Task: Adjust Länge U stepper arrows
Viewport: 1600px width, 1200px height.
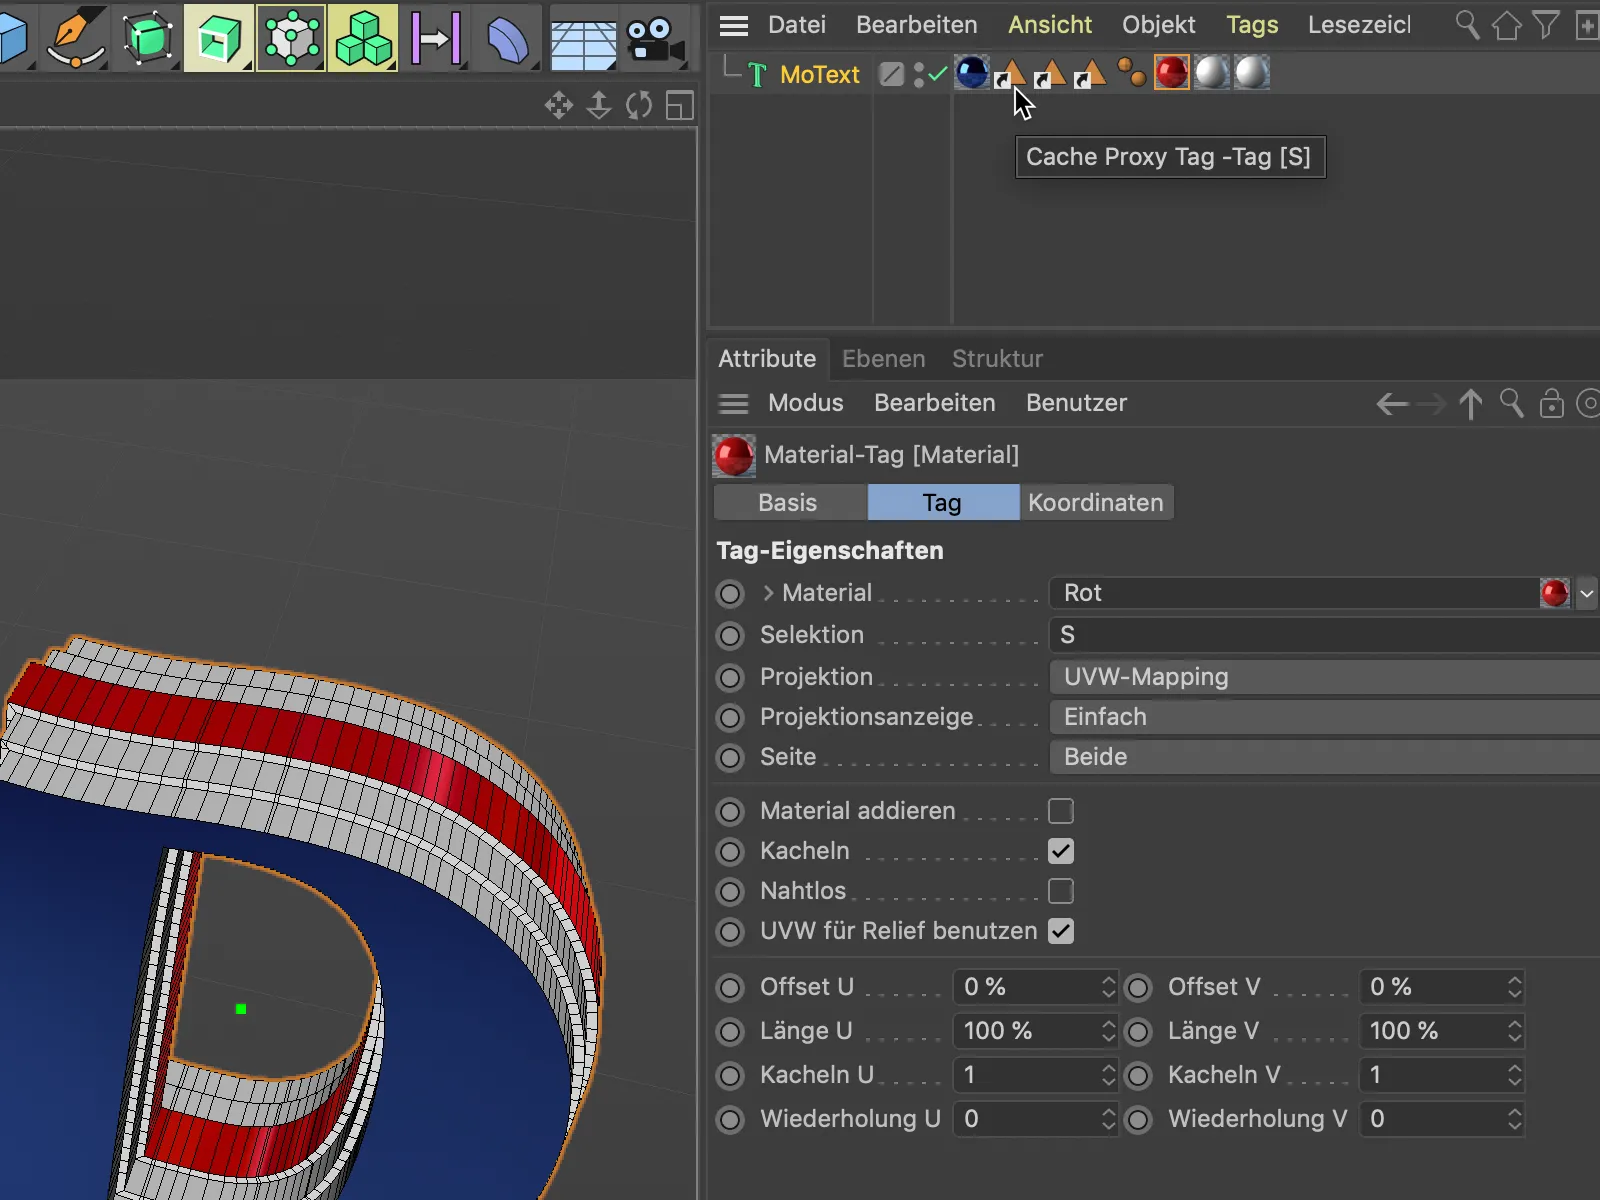Action: coord(1108,1031)
